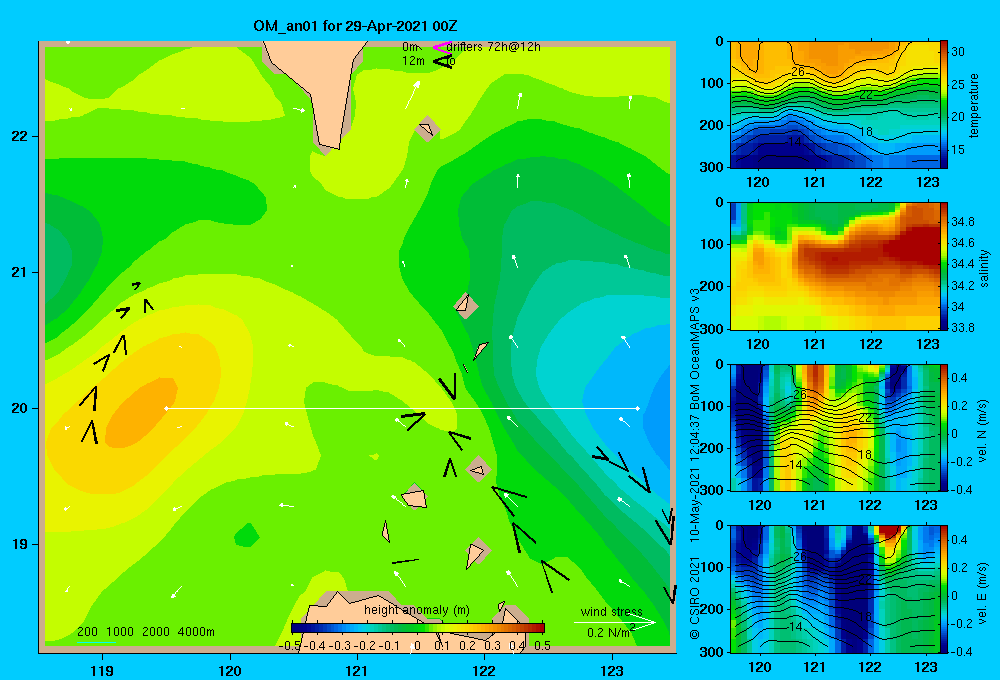Click the "34.8" tick on salinity scale
The image size is (1000, 680).
point(963,222)
